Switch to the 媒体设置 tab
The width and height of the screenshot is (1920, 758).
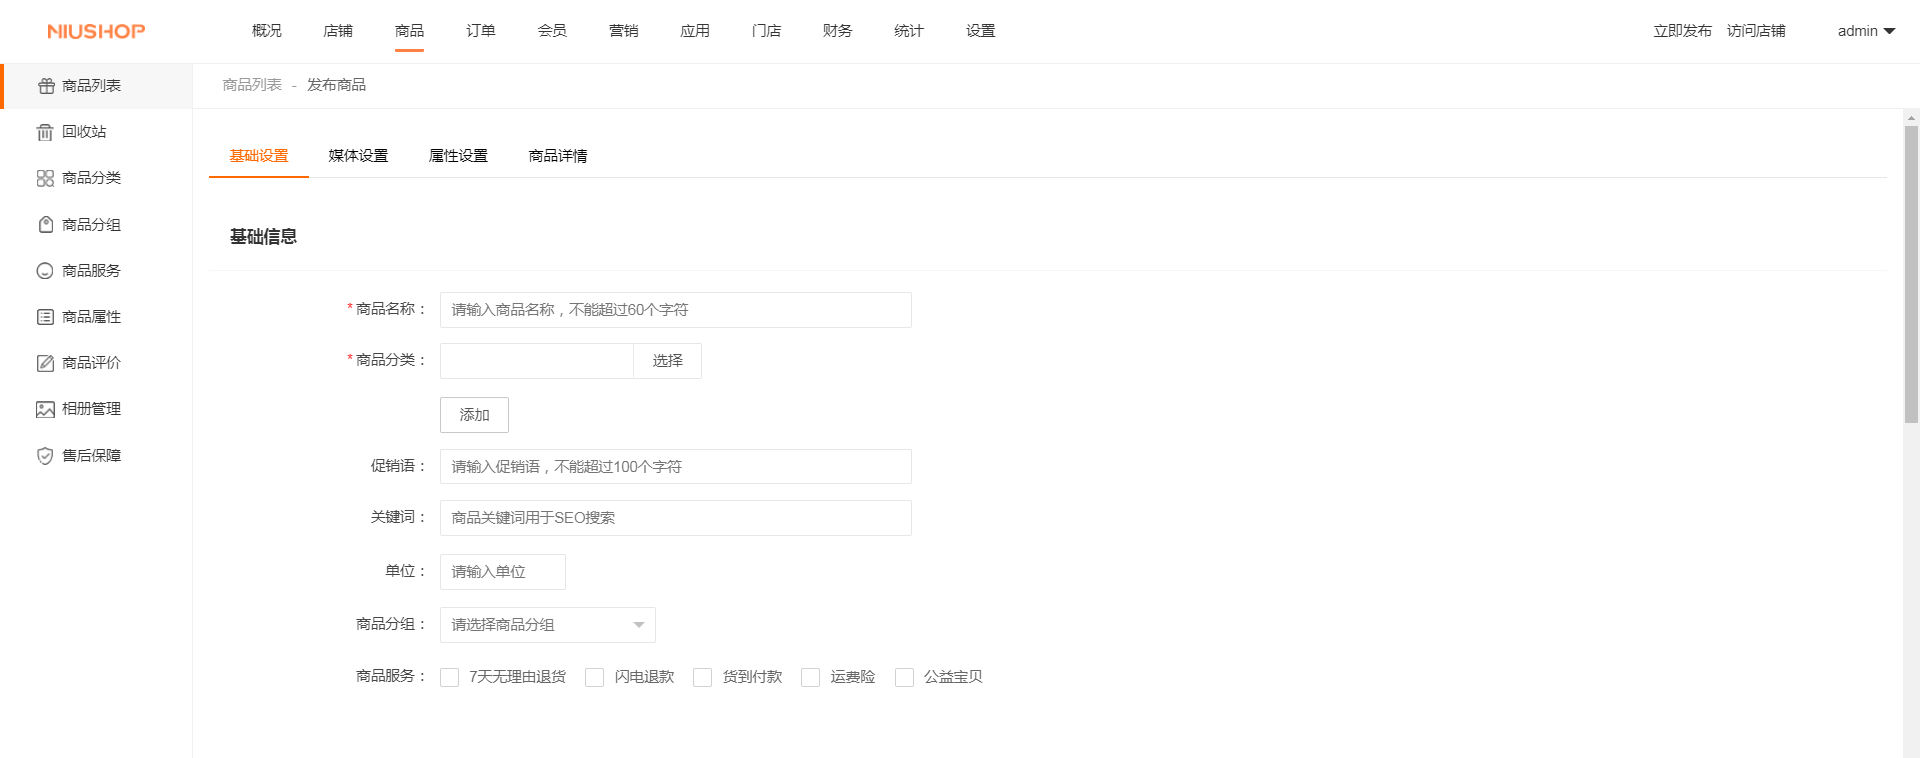[358, 156]
